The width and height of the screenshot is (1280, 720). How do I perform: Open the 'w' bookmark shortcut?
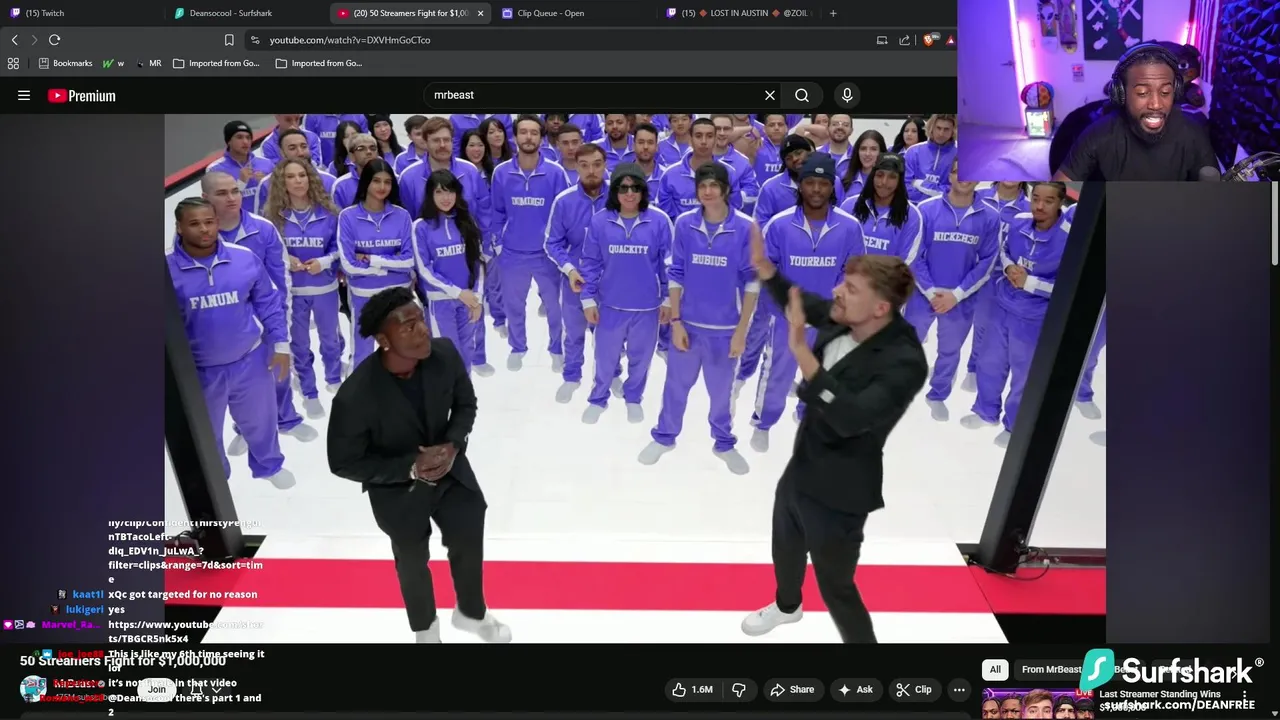point(113,63)
